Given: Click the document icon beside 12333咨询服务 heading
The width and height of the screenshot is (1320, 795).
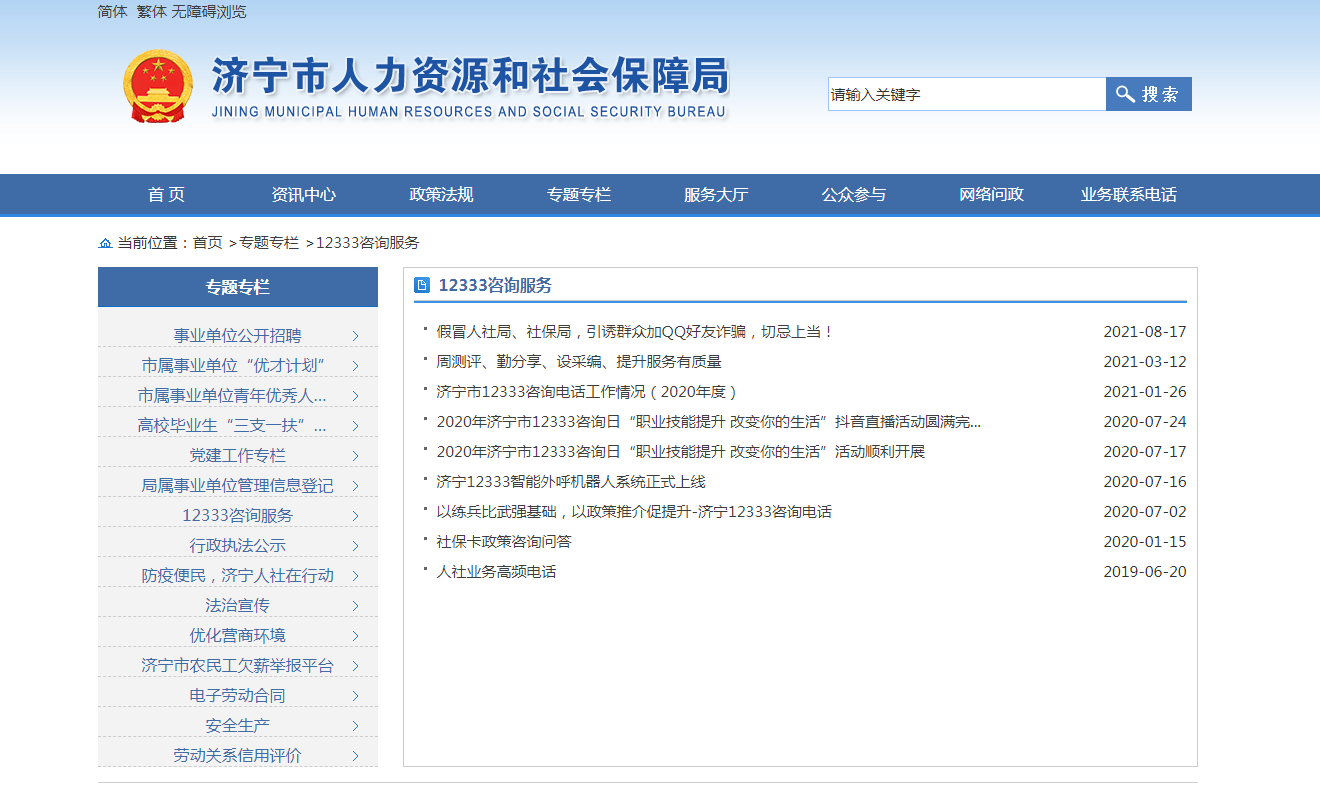Looking at the screenshot, I should pos(422,286).
